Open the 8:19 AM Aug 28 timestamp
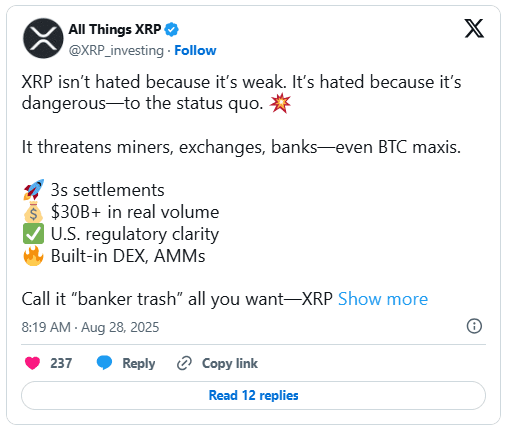 pos(90,327)
